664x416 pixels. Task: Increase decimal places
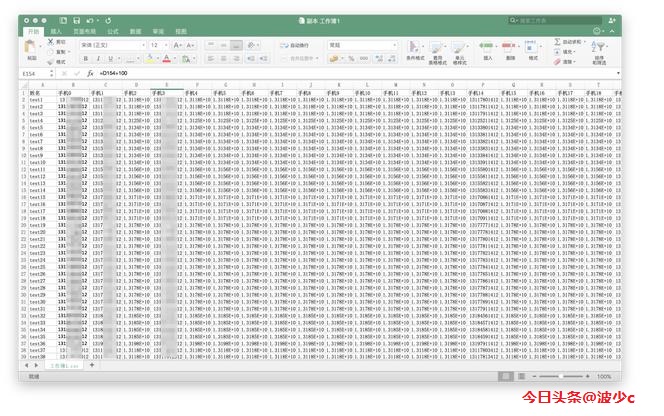pos(379,59)
